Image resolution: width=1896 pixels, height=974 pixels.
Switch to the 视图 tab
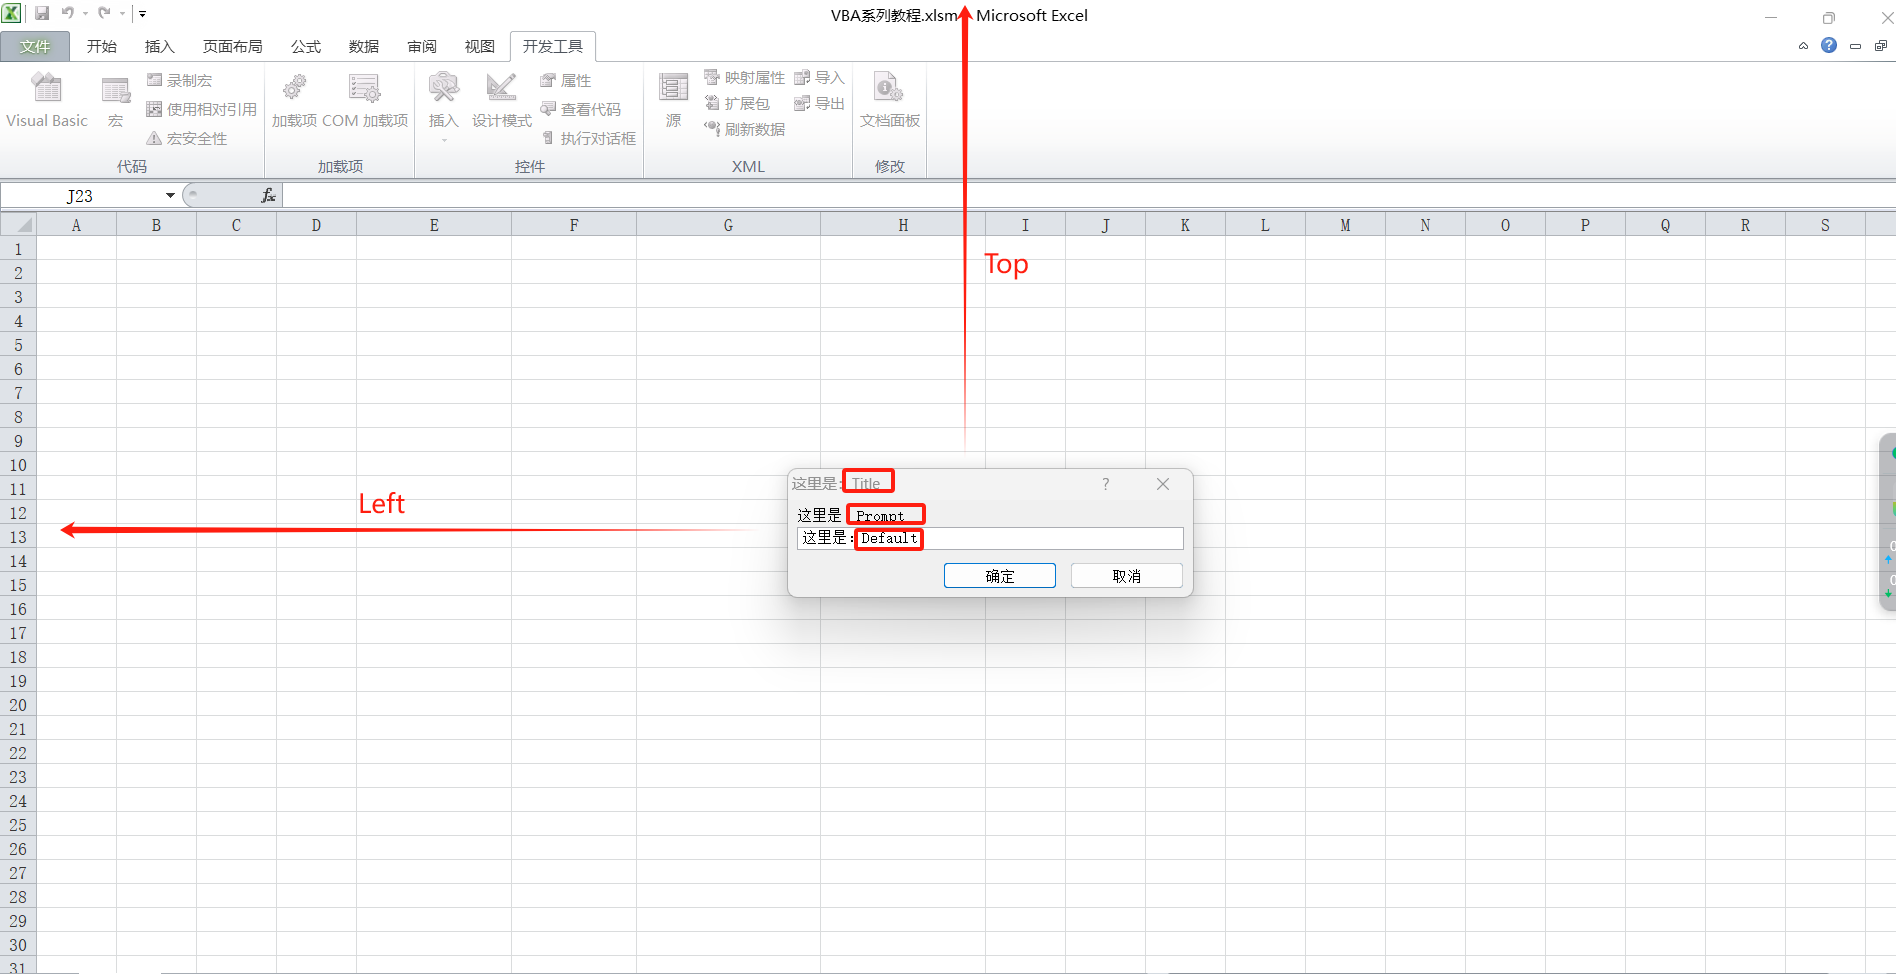pos(480,46)
